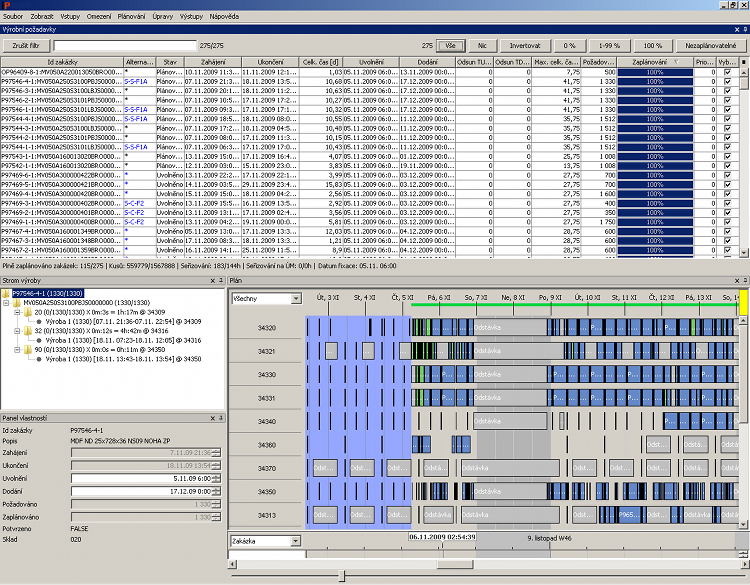Toggle checkbox for P97467-4-1 row
750x585 pixels.
point(728,232)
